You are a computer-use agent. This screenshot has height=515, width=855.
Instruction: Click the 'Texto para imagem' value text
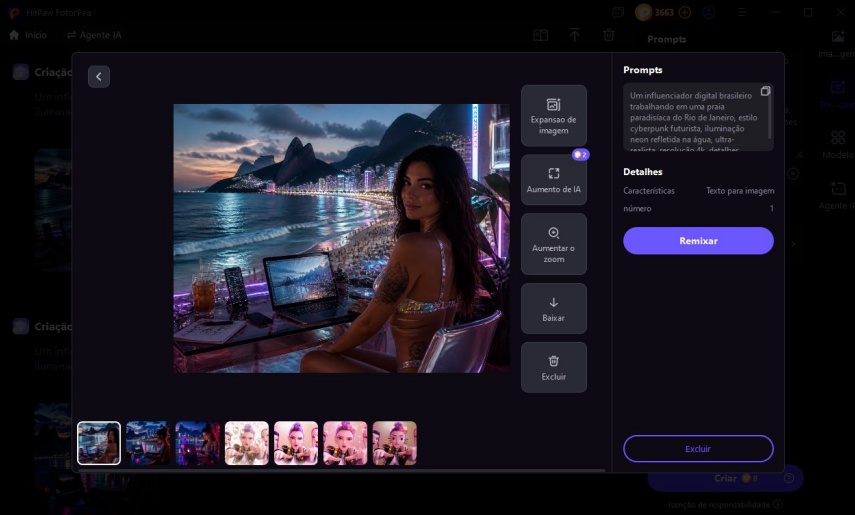tap(740, 191)
